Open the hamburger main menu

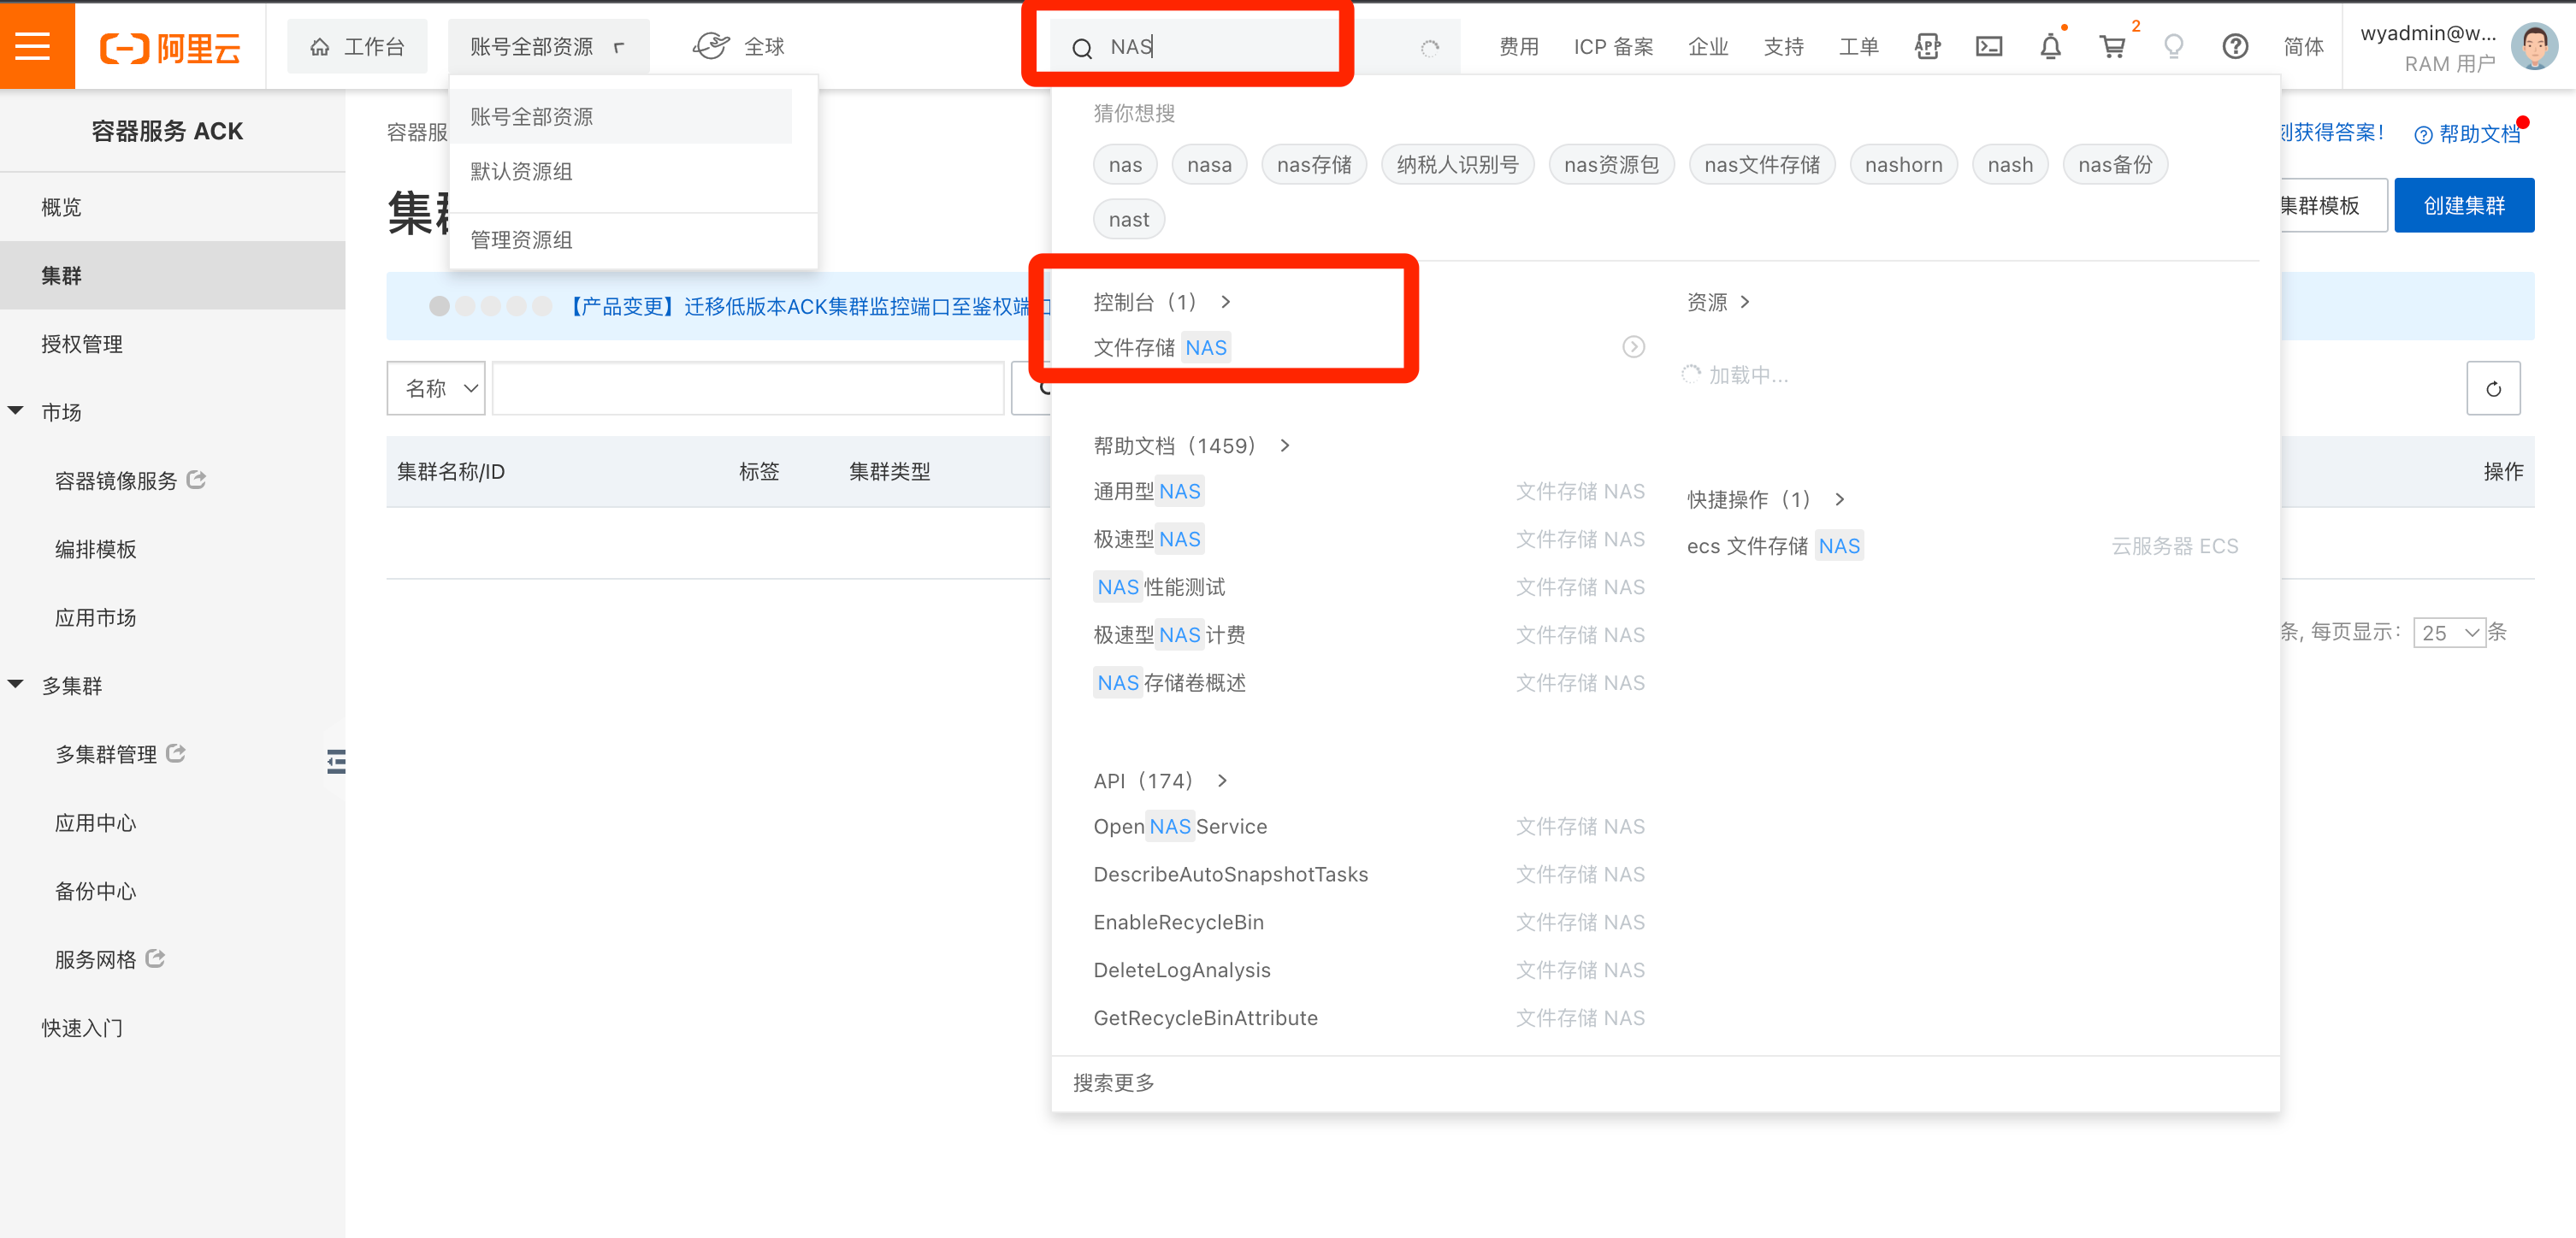(33, 46)
